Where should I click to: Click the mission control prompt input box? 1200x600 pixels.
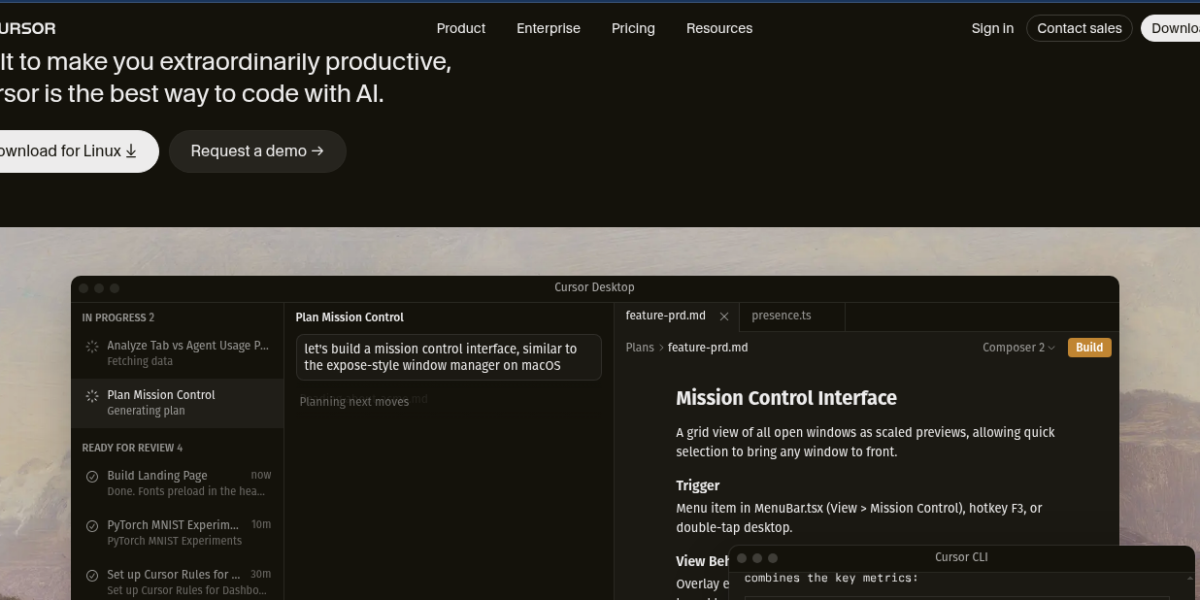coord(448,357)
